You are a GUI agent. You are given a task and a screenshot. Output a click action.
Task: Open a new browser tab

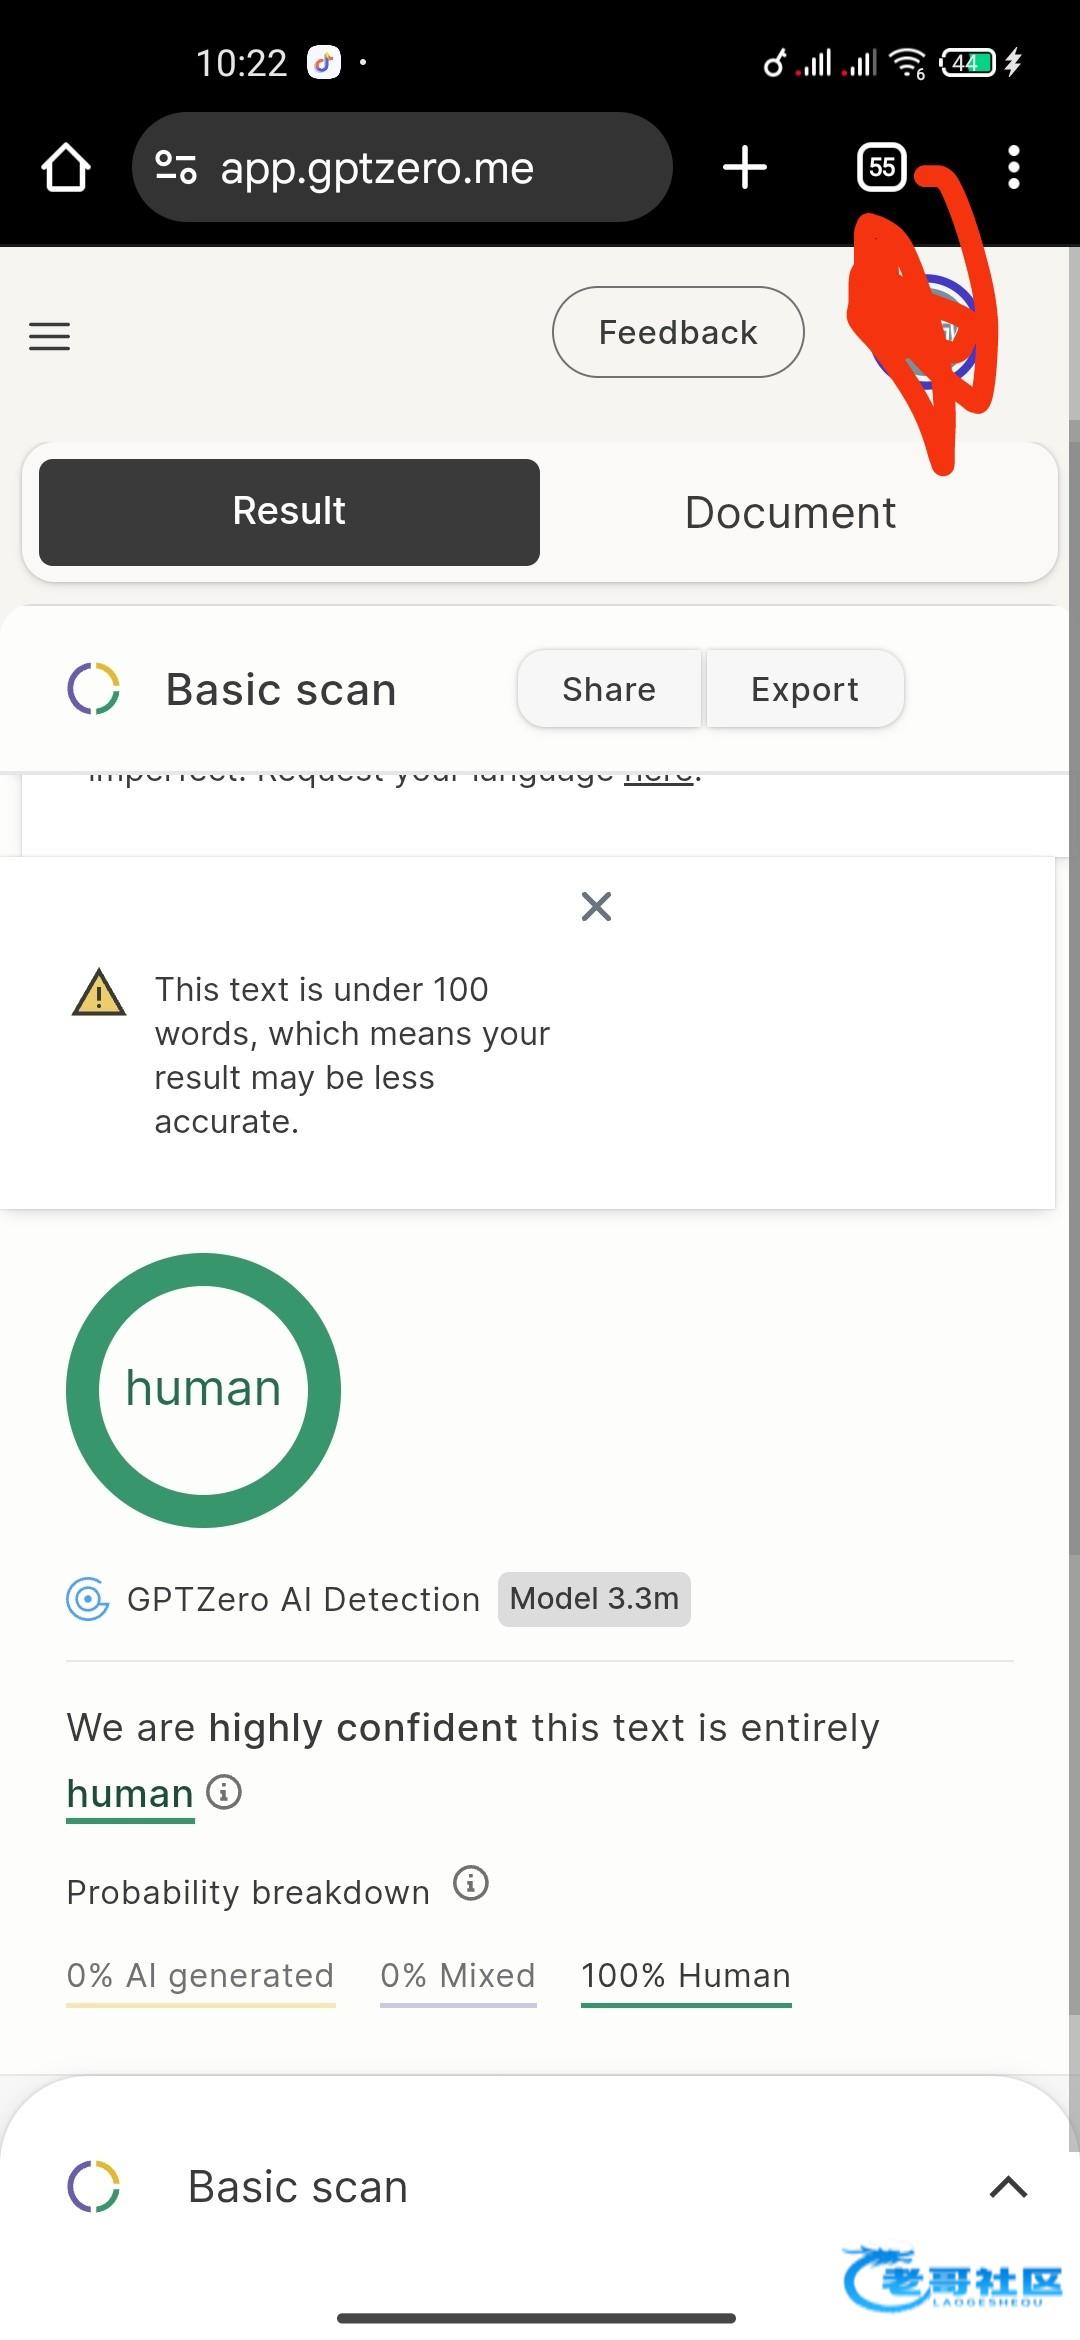coord(745,167)
